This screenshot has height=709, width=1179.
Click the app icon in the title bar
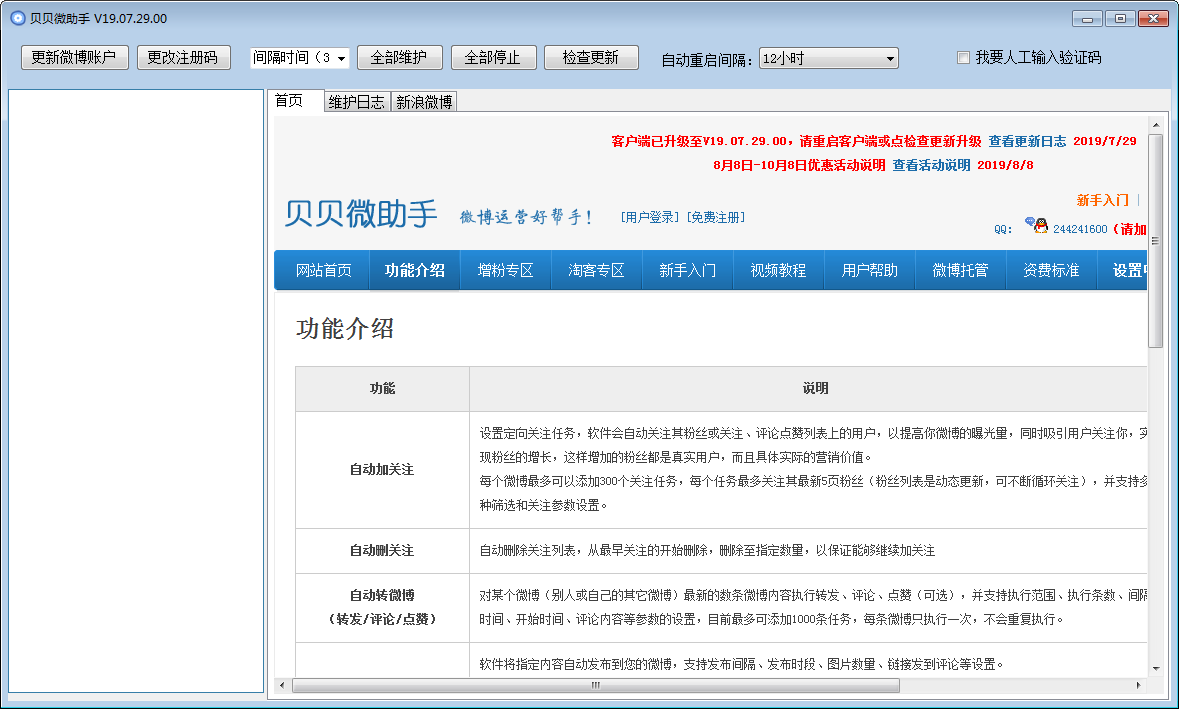click(18, 18)
